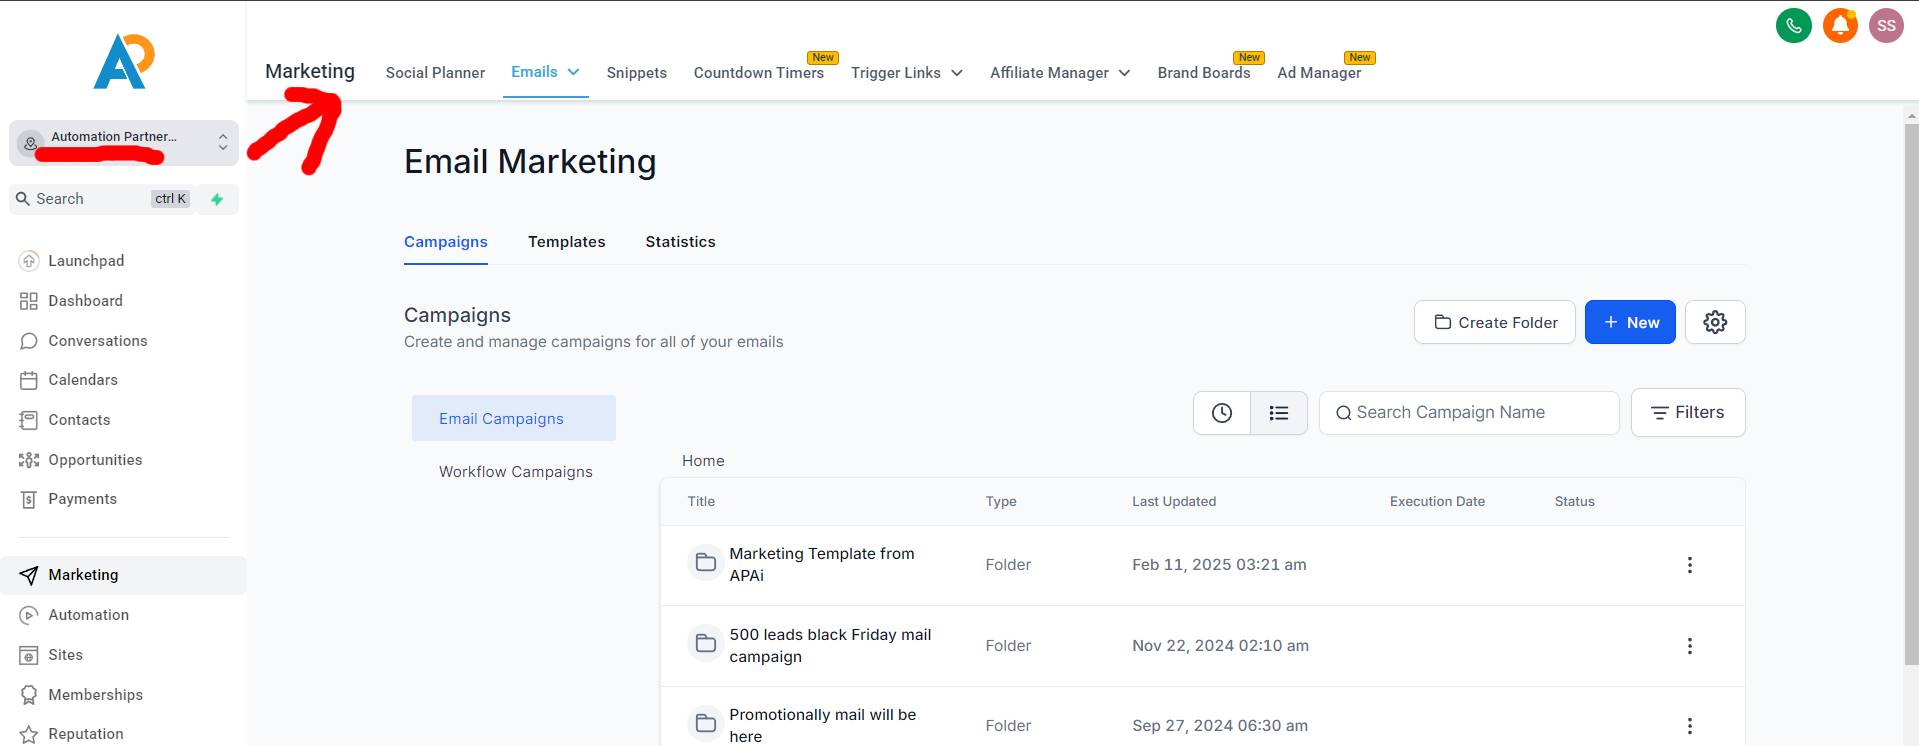Open Countdown Timers in top navigation
The height and width of the screenshot is (746, 1919).
tap(759, 73)
